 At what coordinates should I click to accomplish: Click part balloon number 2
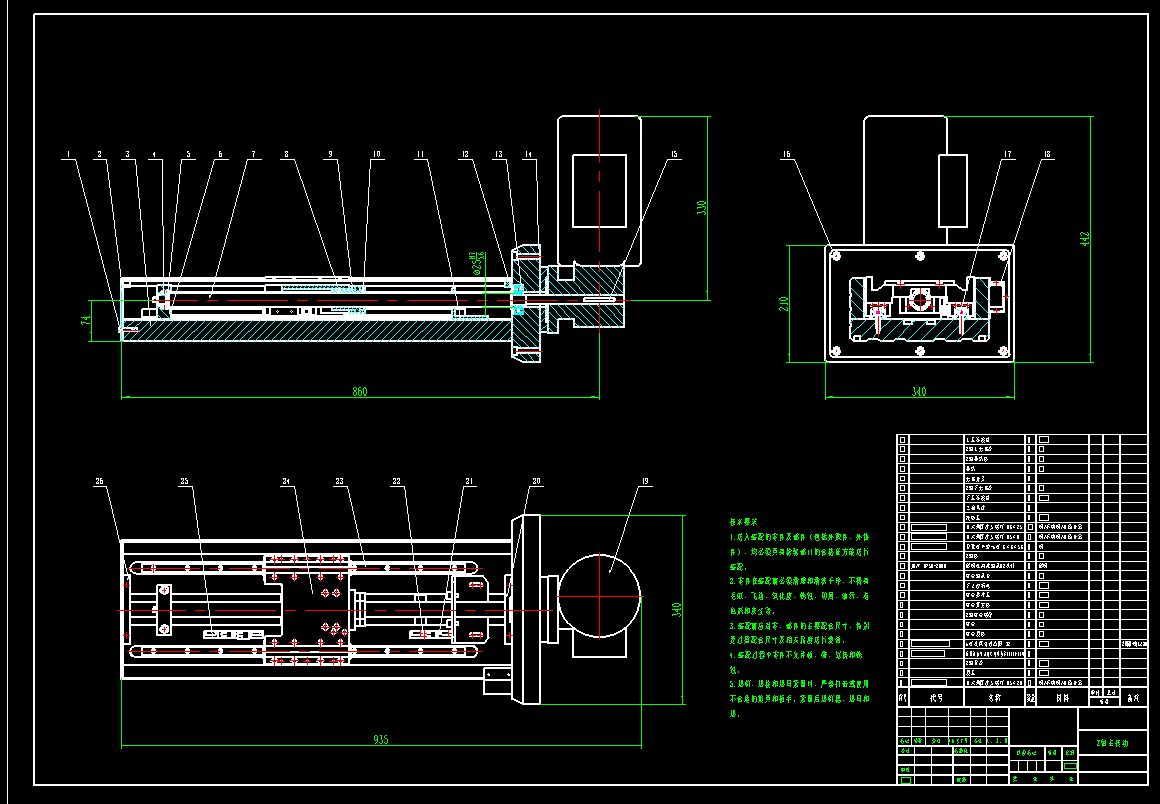tap(100, 155)
